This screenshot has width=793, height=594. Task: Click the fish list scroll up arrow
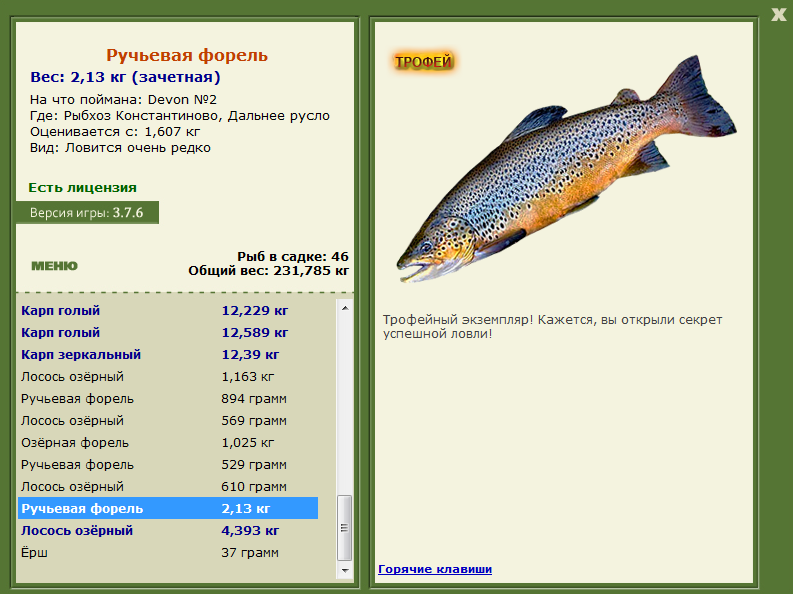(345, 308)
